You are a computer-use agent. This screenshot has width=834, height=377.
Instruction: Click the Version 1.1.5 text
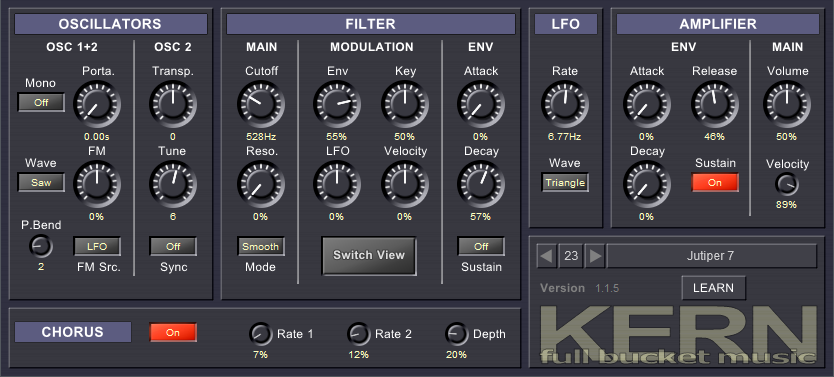(579, 288)
